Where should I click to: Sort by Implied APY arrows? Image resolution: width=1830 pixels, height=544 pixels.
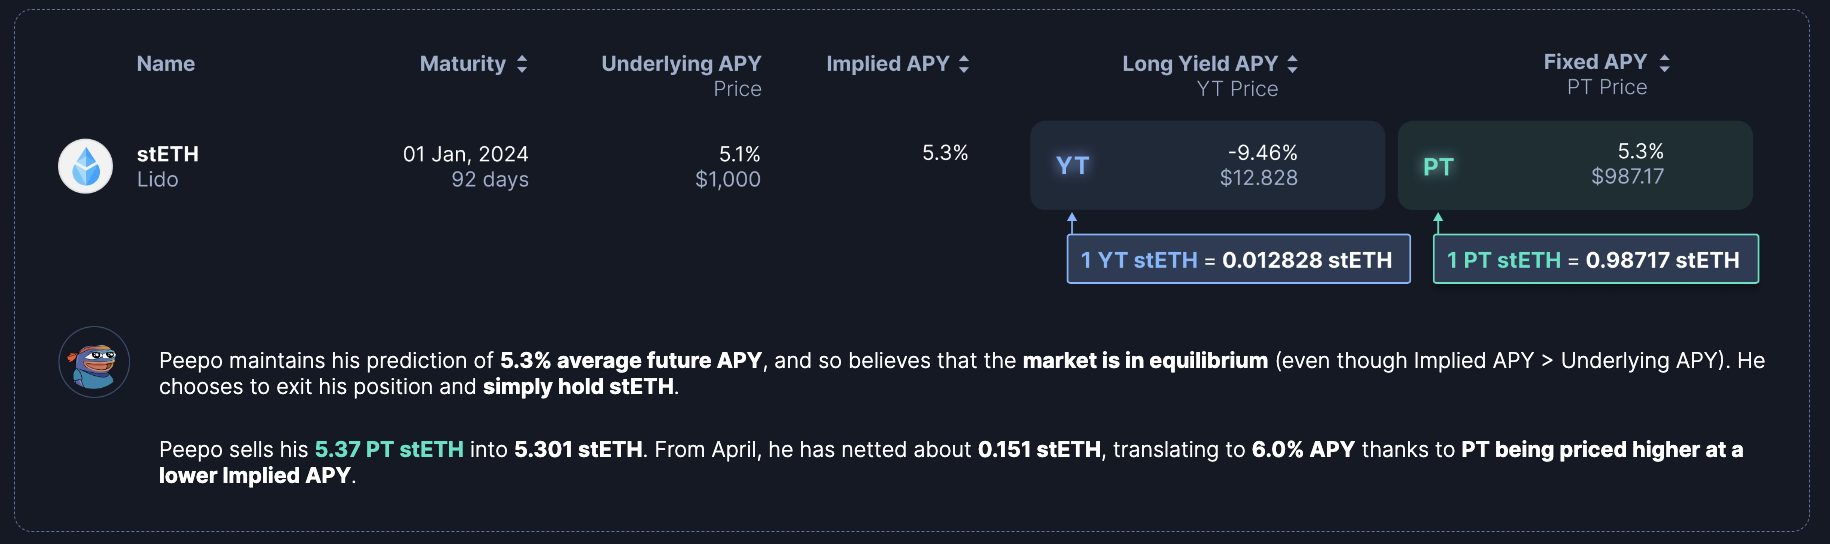(x=964, y=64)
